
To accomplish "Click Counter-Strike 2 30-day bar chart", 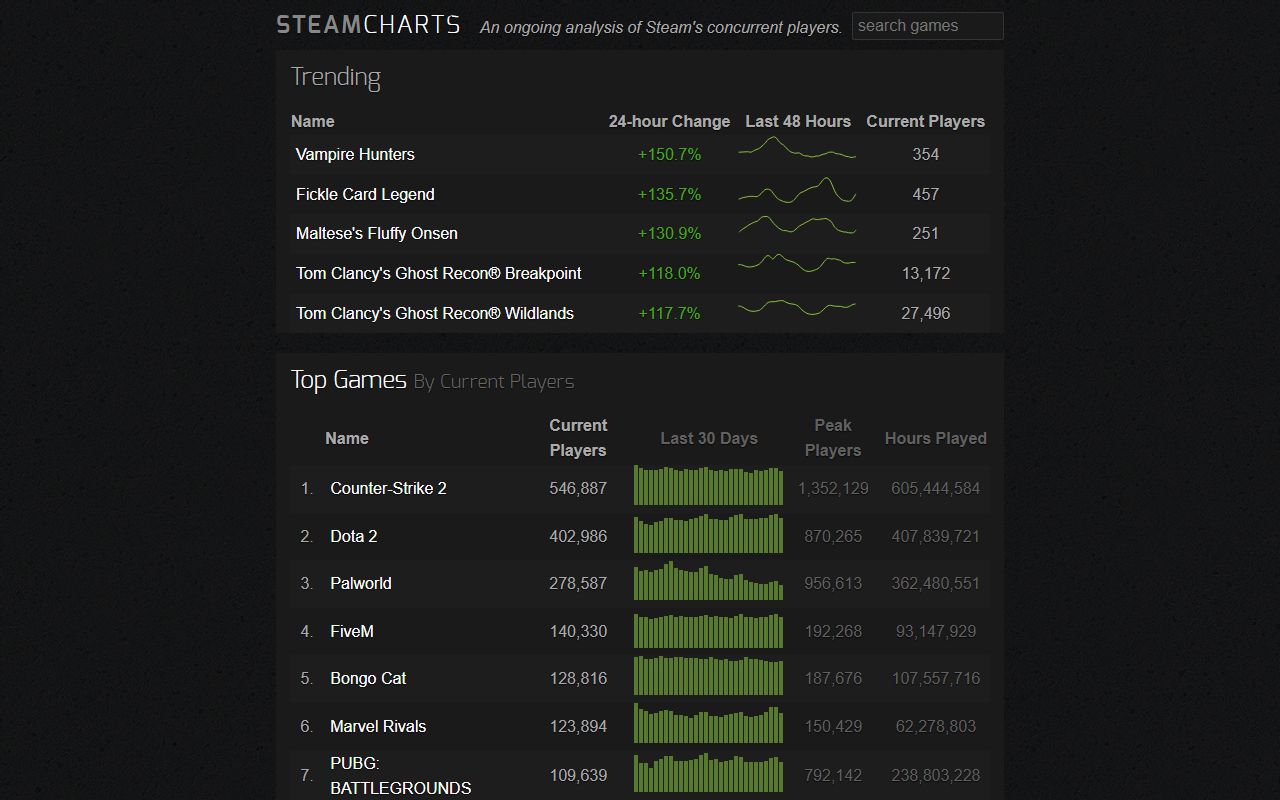I will (x=709, y=485).
